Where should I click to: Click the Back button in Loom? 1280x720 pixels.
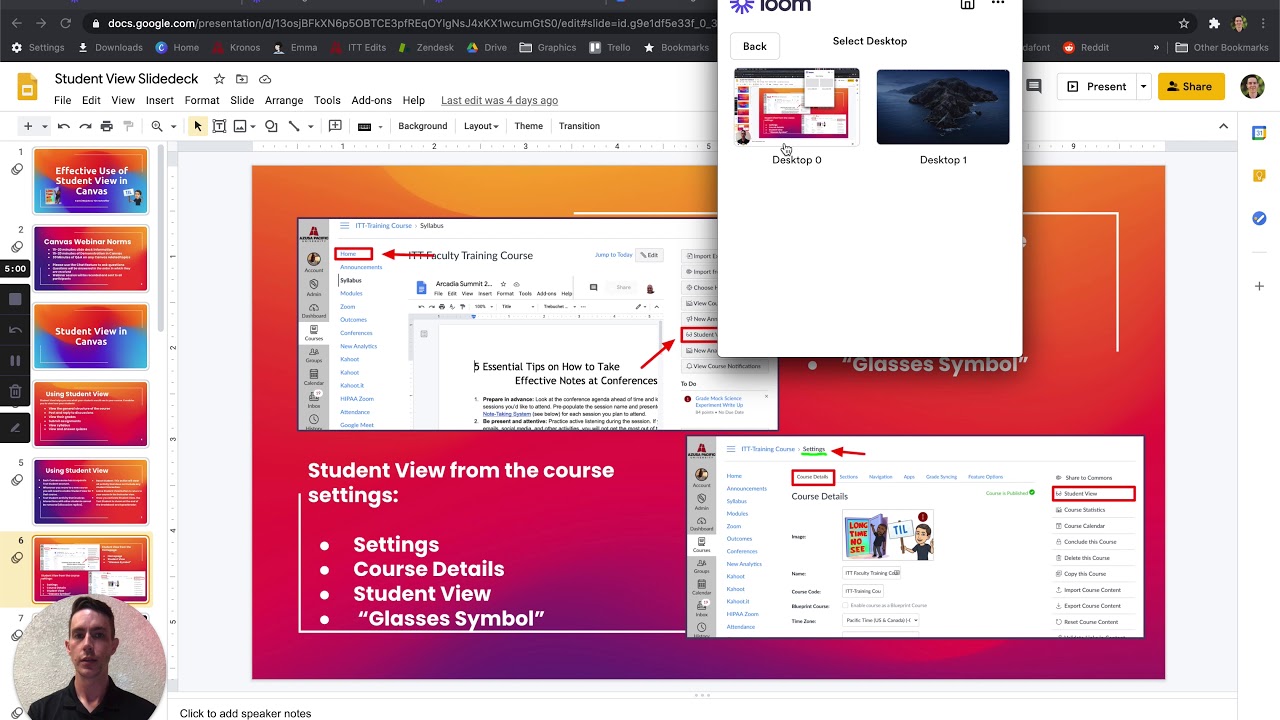755,46
